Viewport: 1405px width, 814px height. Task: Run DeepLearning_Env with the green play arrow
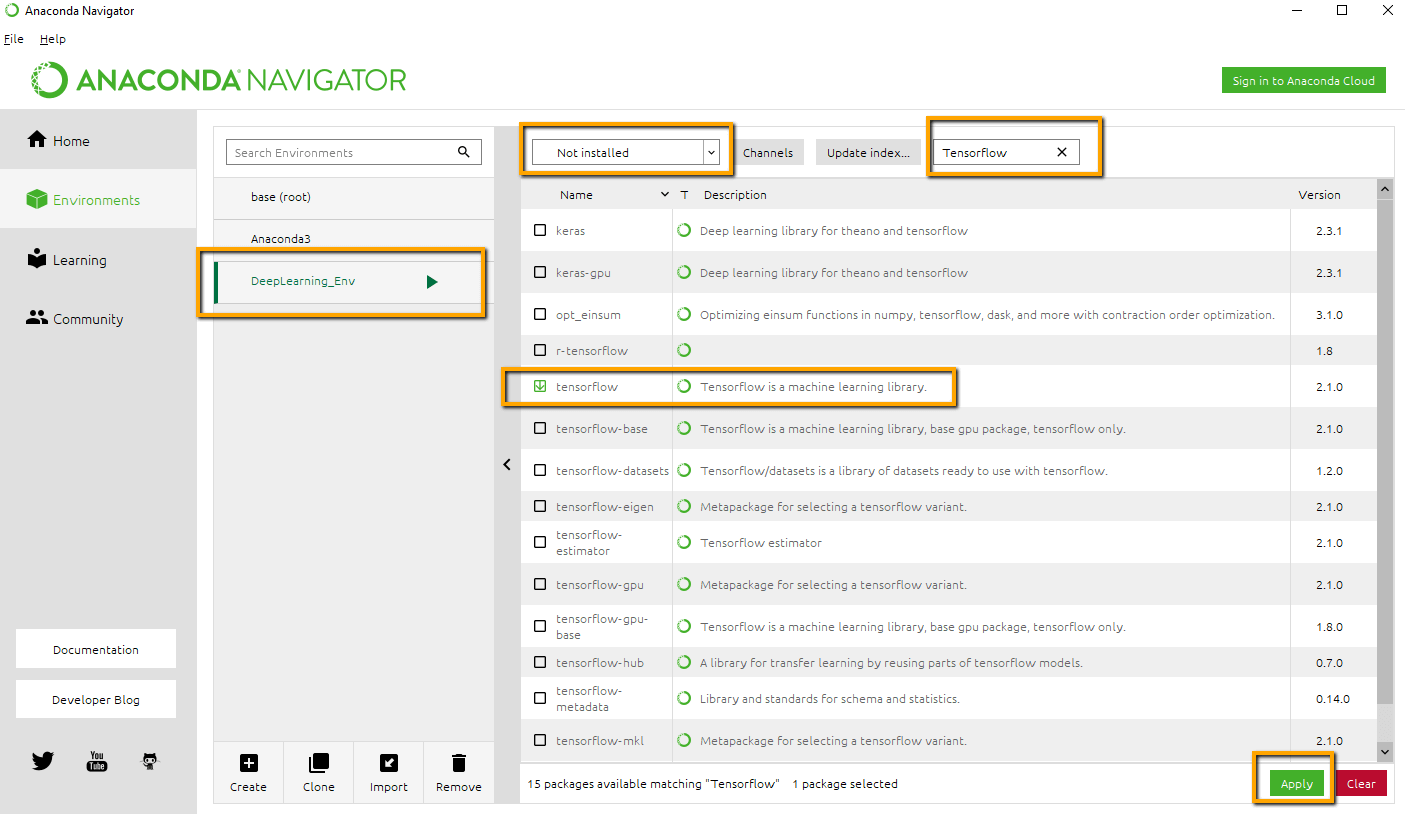coord(432,282)
